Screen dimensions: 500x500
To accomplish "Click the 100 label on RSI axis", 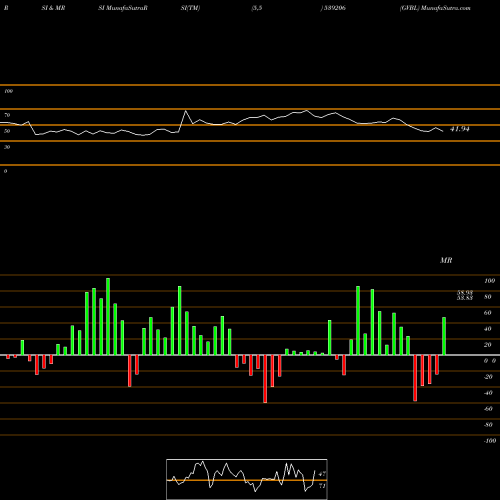I will tap(8, 91).
